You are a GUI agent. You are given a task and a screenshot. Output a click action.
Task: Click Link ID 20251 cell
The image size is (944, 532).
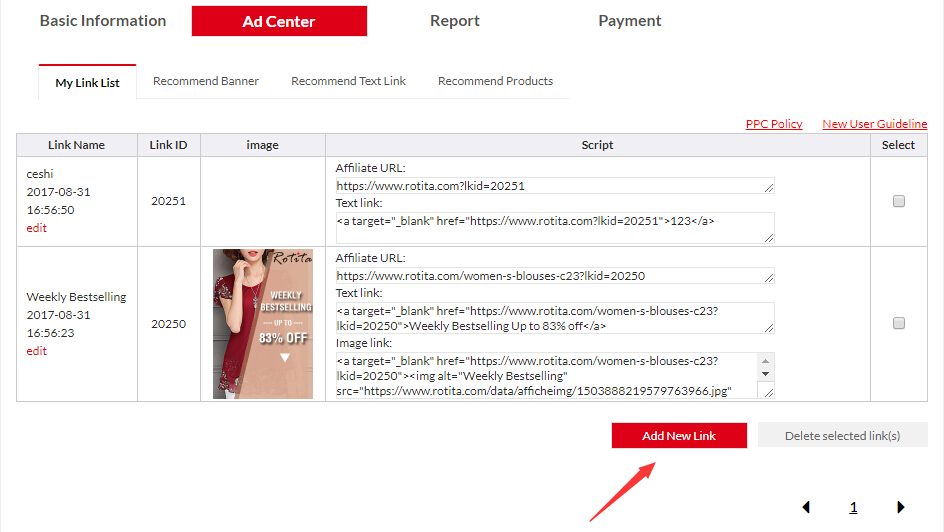pos(169,201)
